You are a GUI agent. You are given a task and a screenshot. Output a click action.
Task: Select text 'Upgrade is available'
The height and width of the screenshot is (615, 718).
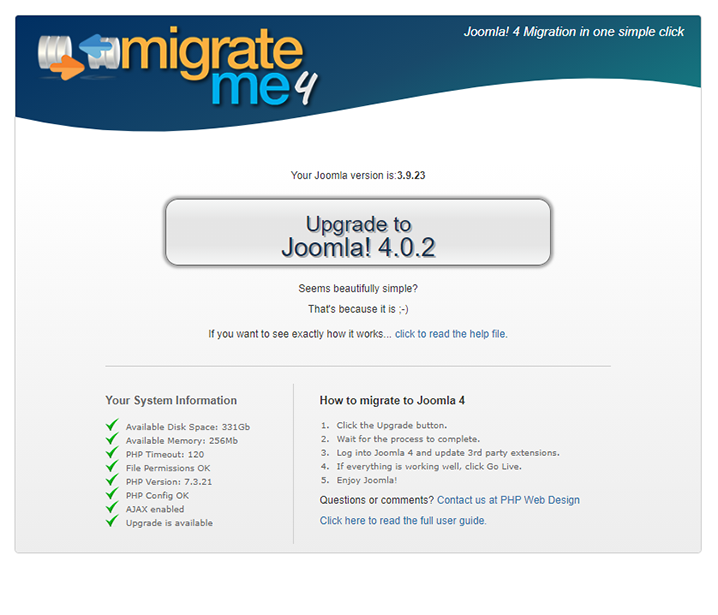169,523
